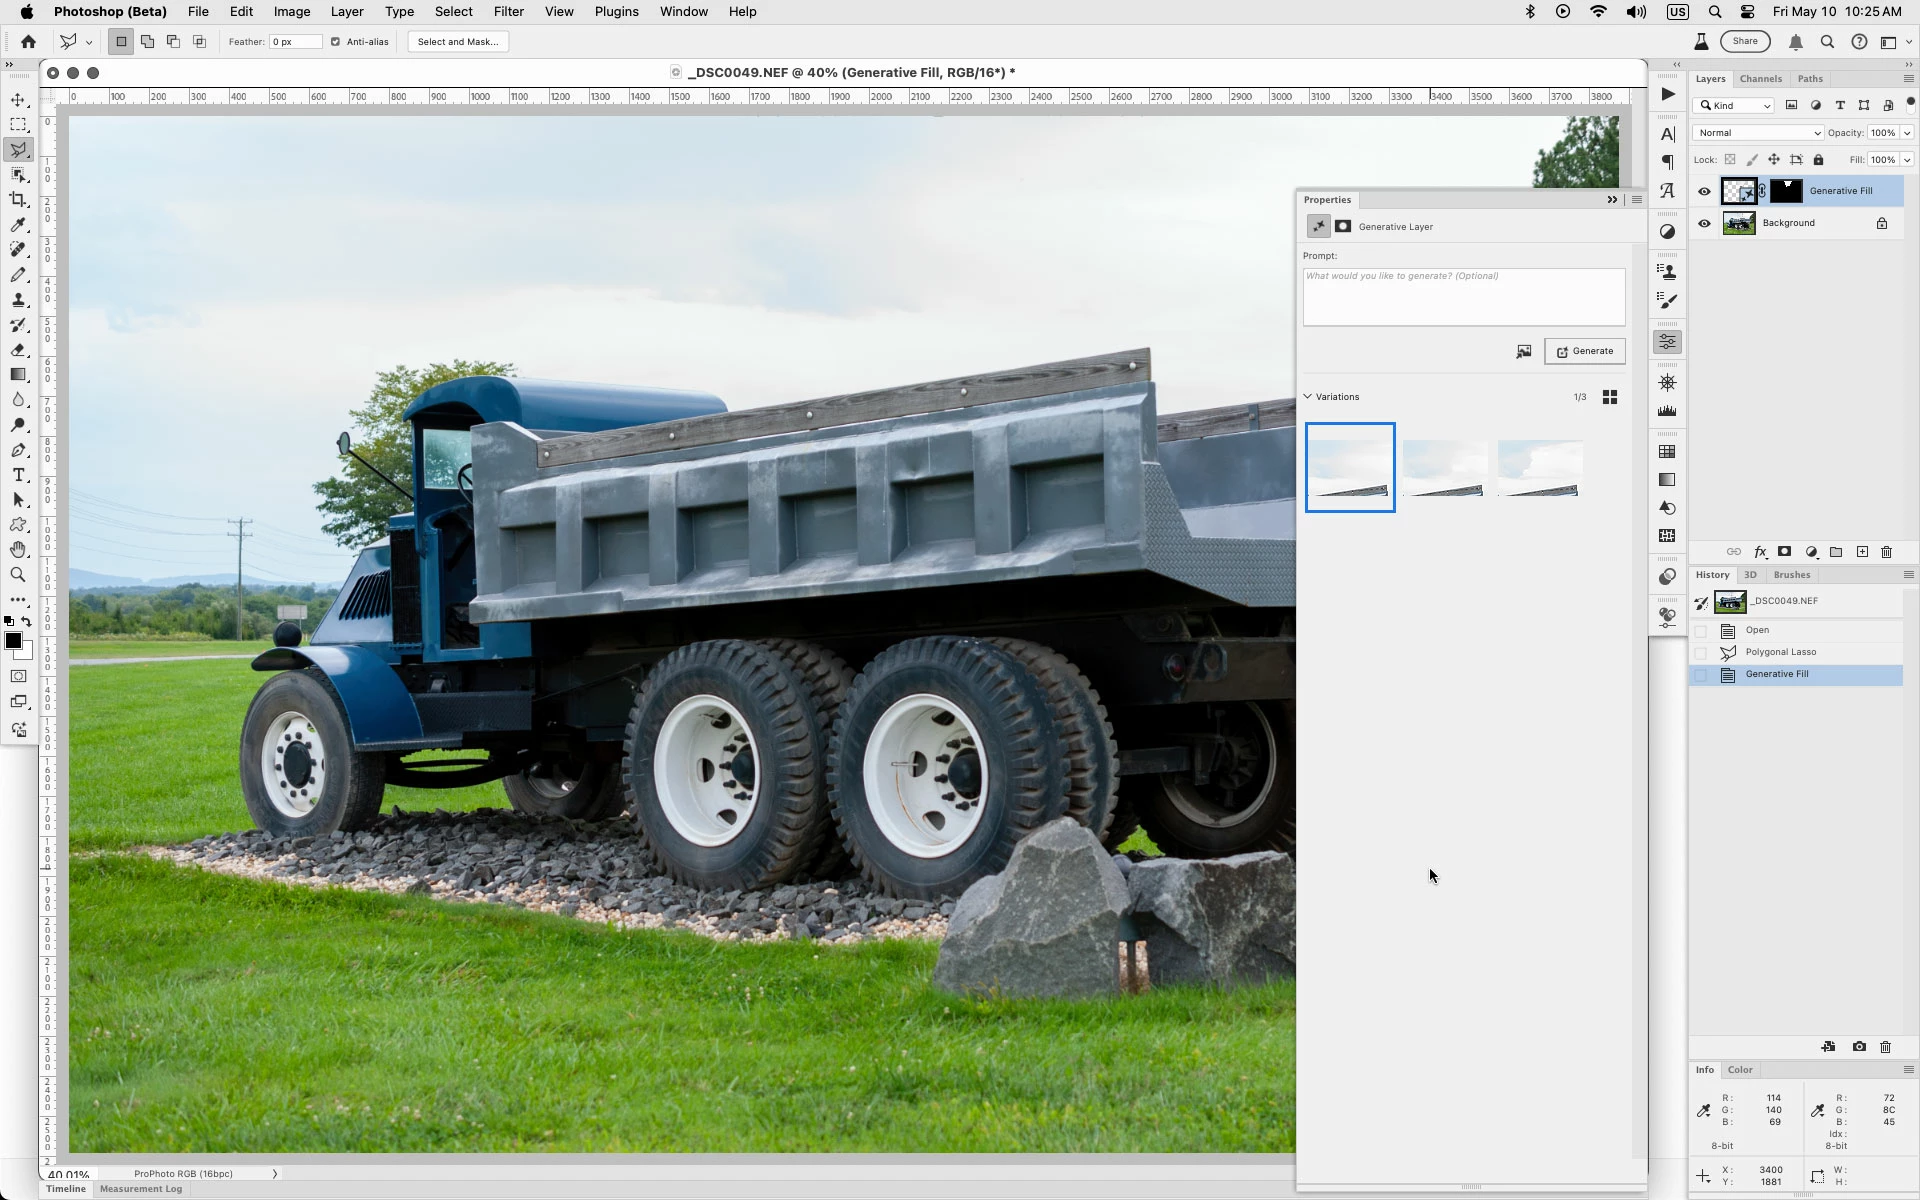Hide the Background layer
The width and height of the screenshot is (1920, 1200).
pyautogui.click(x=1705, y=223)
